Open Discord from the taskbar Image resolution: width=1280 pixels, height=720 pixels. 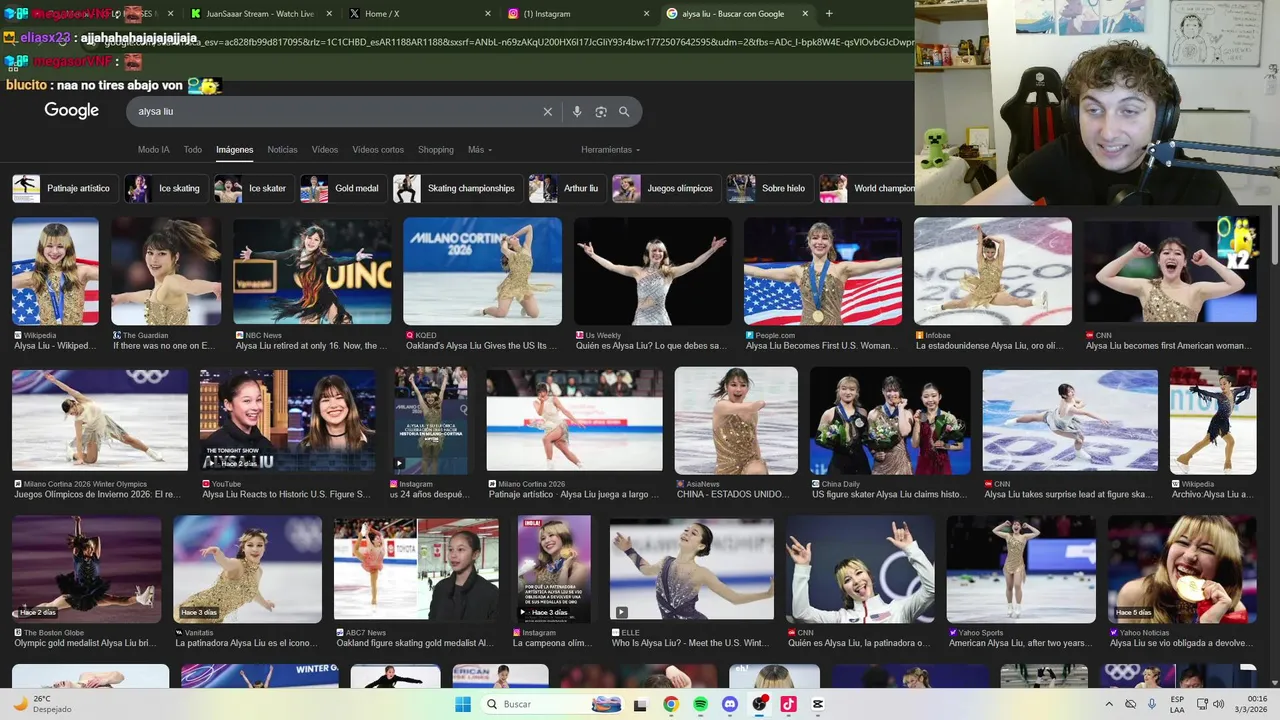730,704
